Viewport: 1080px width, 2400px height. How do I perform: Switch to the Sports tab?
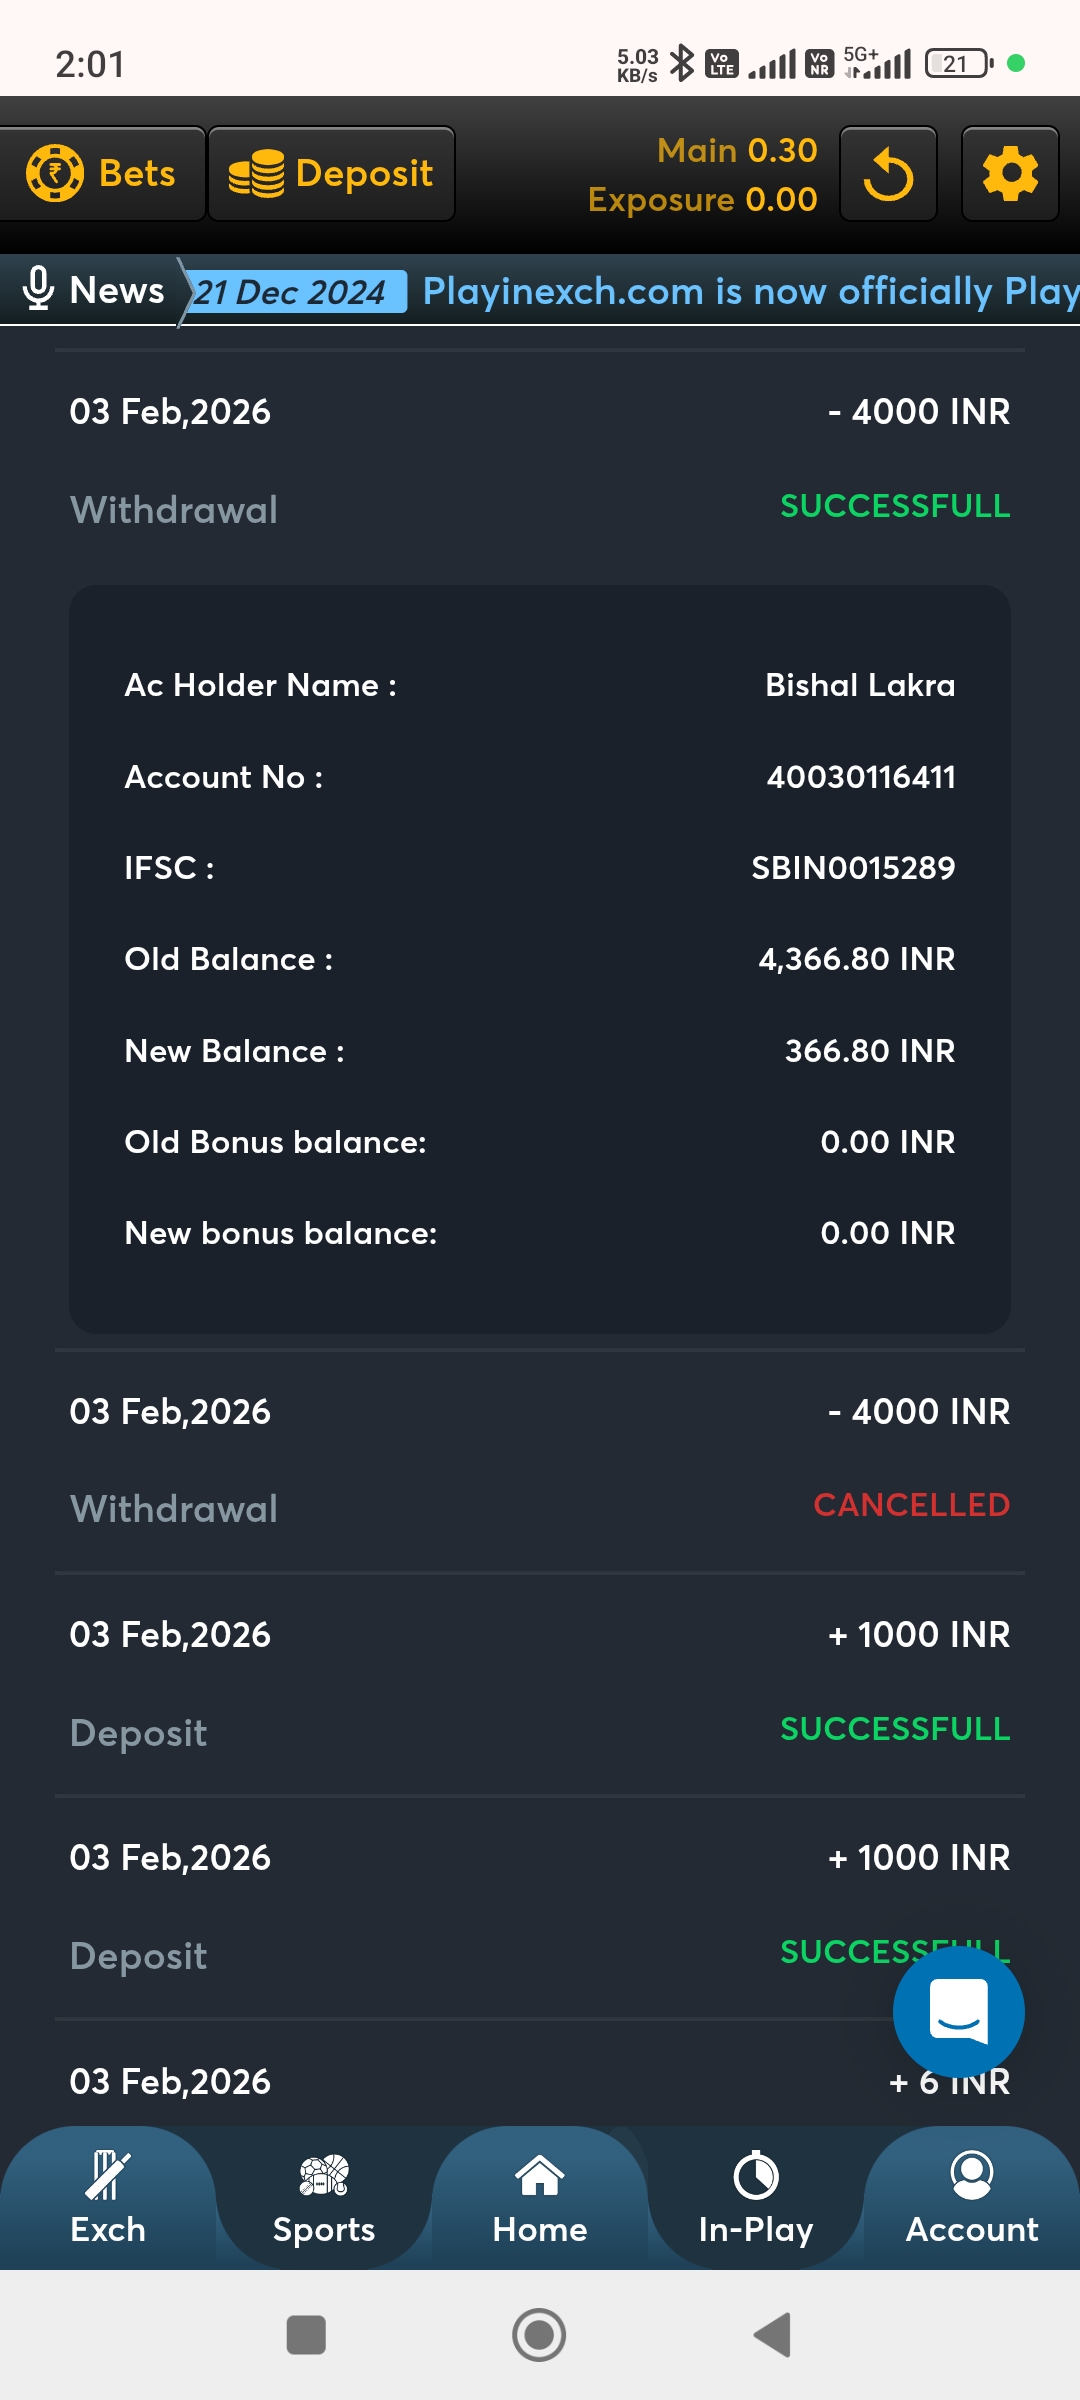[324, 2198]
